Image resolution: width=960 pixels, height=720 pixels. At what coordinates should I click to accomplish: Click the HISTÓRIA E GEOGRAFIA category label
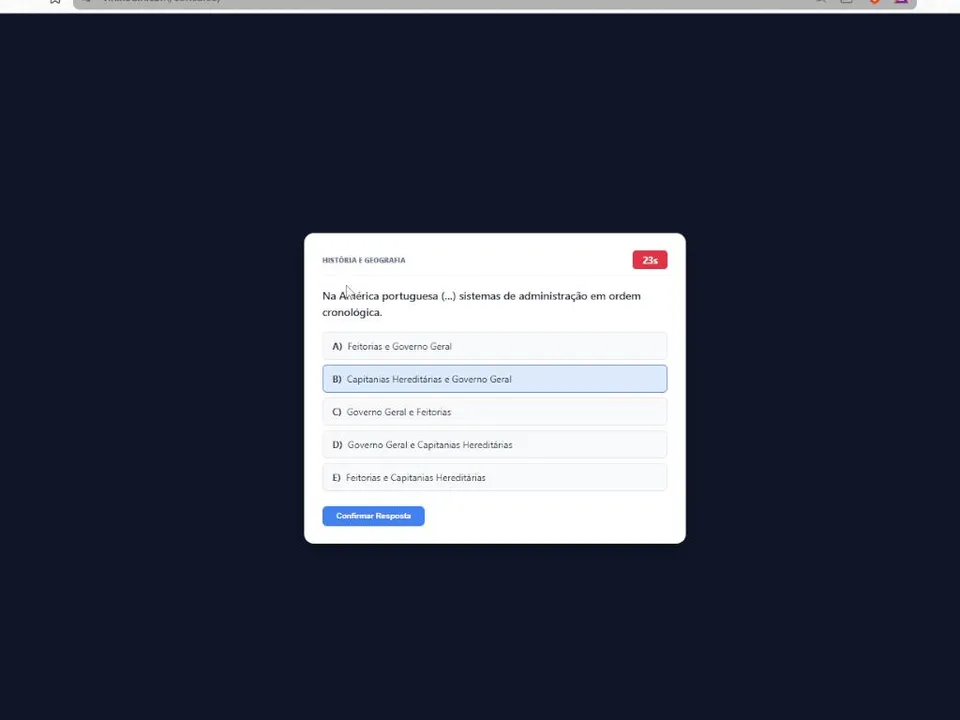(x=364, y=260)
